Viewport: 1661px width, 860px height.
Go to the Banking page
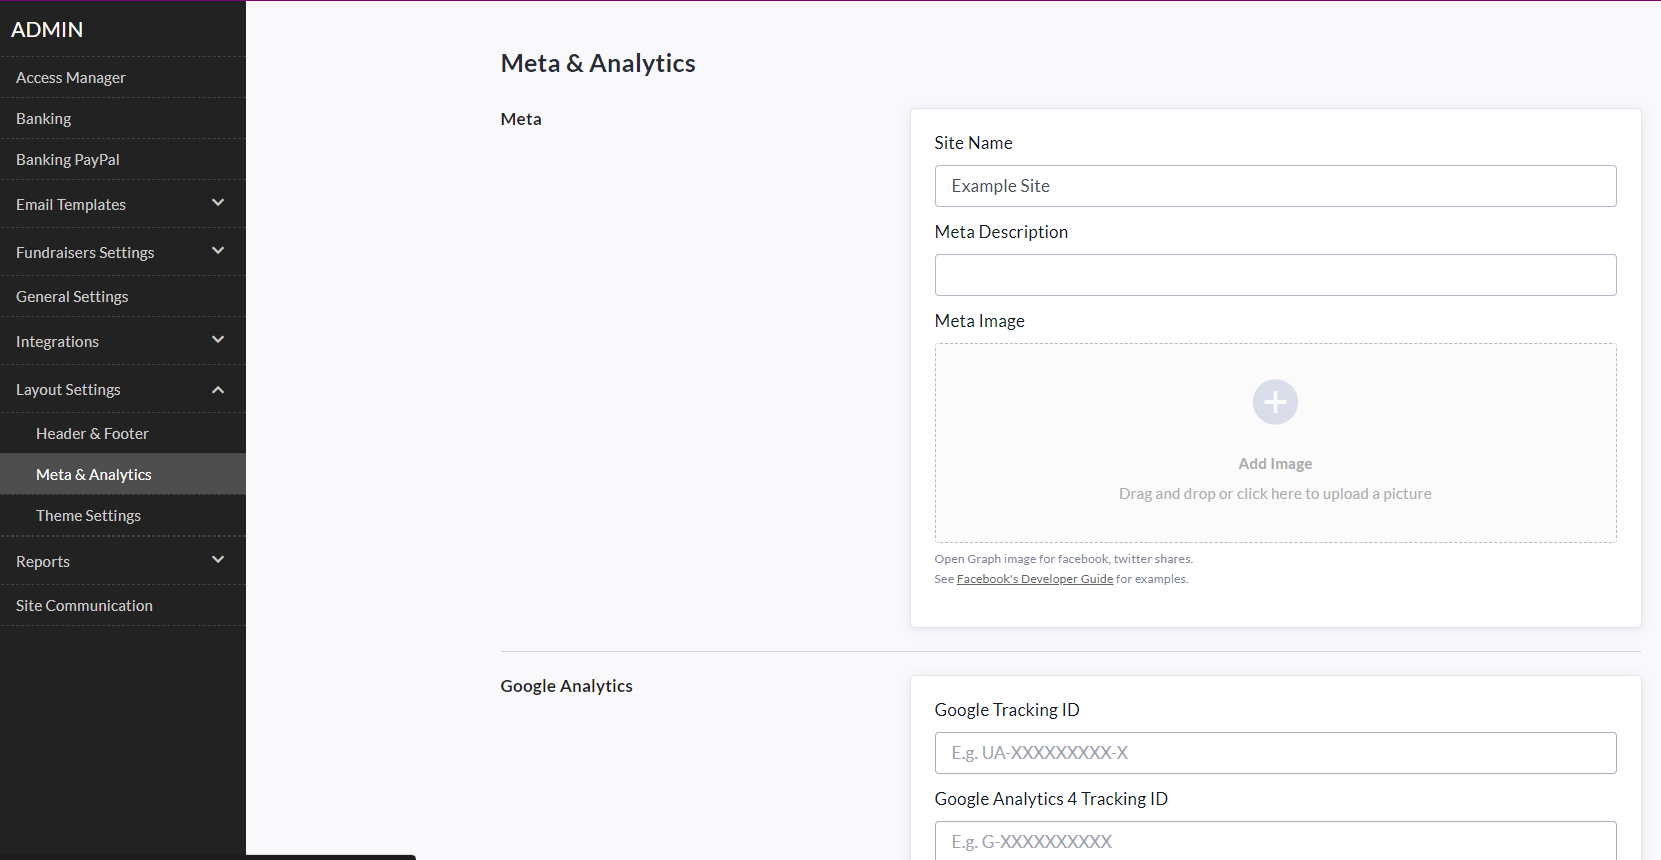pos(44,119)
